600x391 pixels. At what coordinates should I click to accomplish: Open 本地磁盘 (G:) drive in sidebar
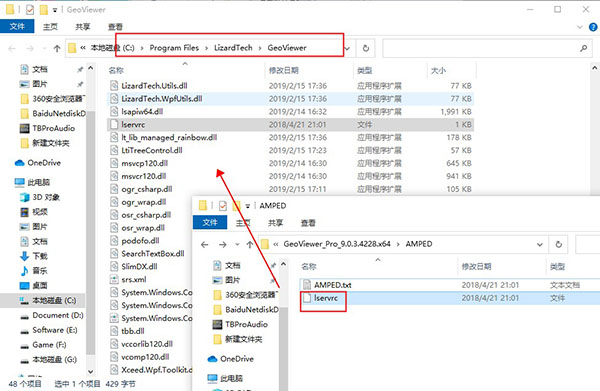point(54,360)
